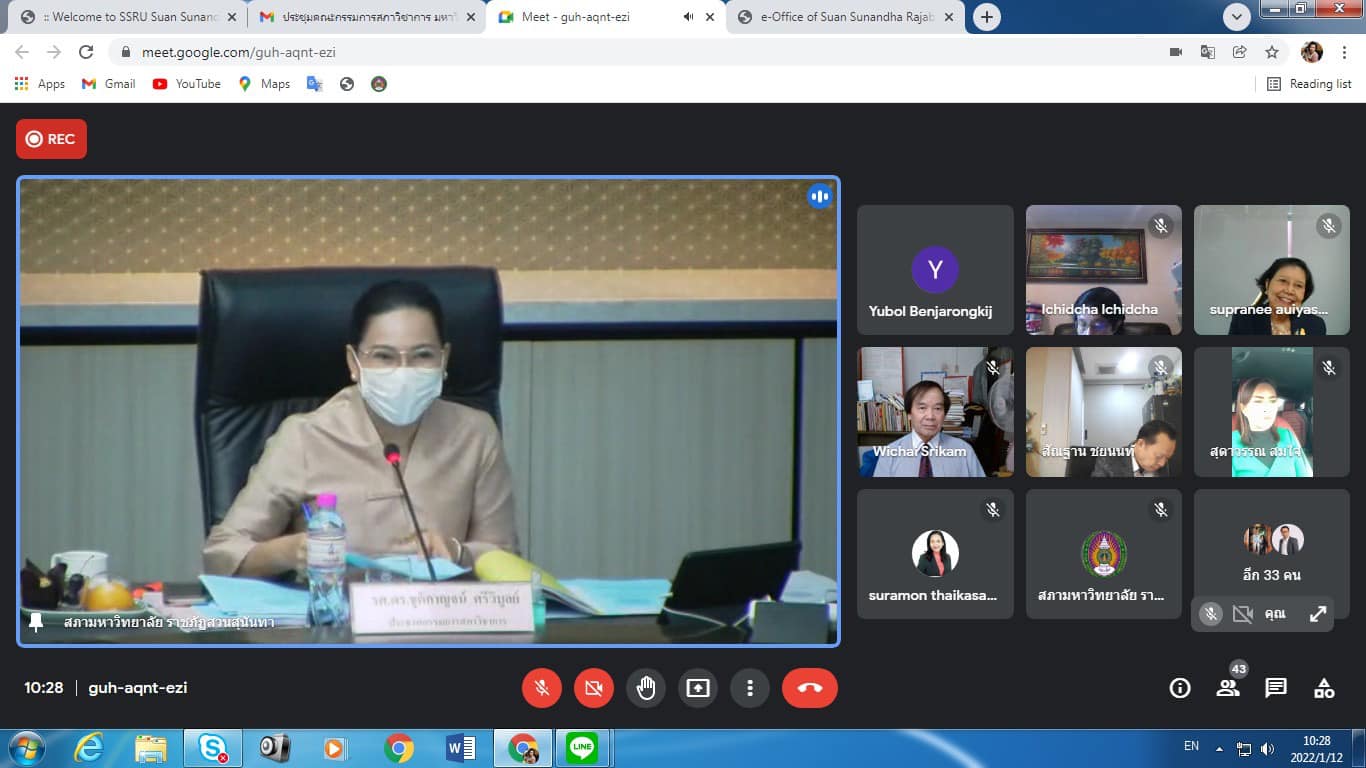Image resolution: width=1366 pixels, height=768 pixels.
Task: Open the chat with everyone panel
Action: (1276, 688)
